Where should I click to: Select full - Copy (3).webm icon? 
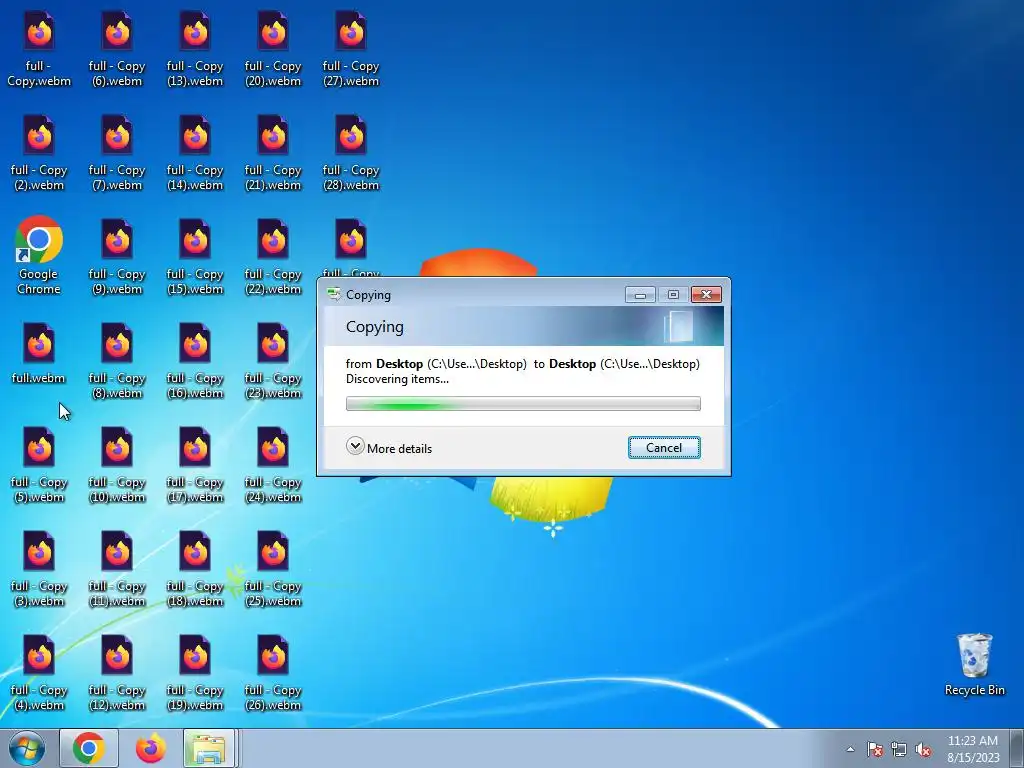pos(39,569)
